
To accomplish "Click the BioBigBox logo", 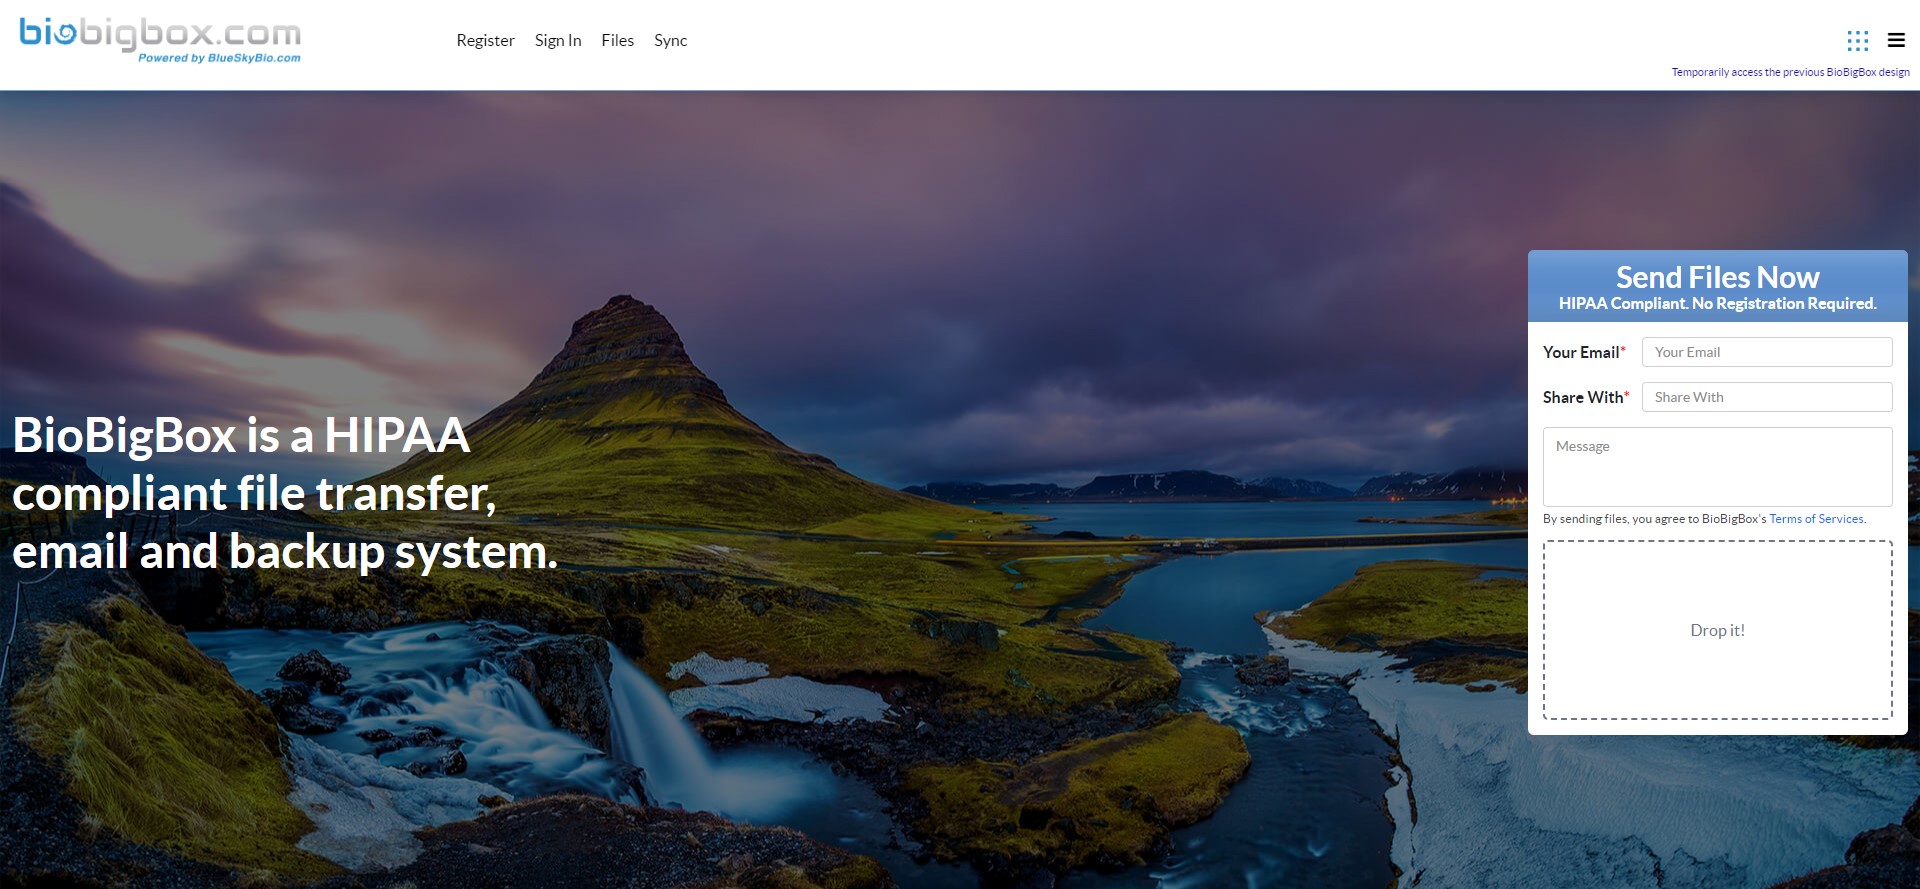I will point(160,40).
